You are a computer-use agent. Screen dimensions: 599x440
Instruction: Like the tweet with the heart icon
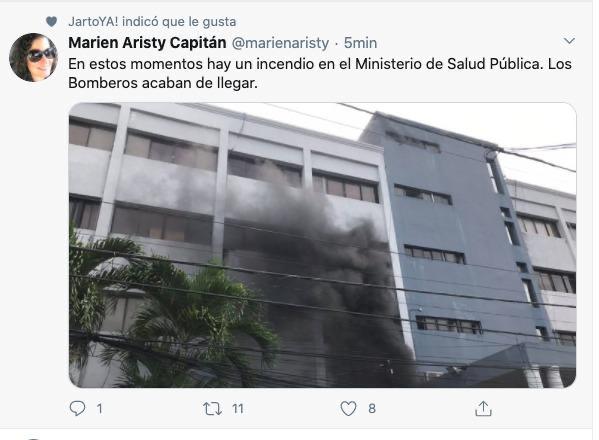348,409
